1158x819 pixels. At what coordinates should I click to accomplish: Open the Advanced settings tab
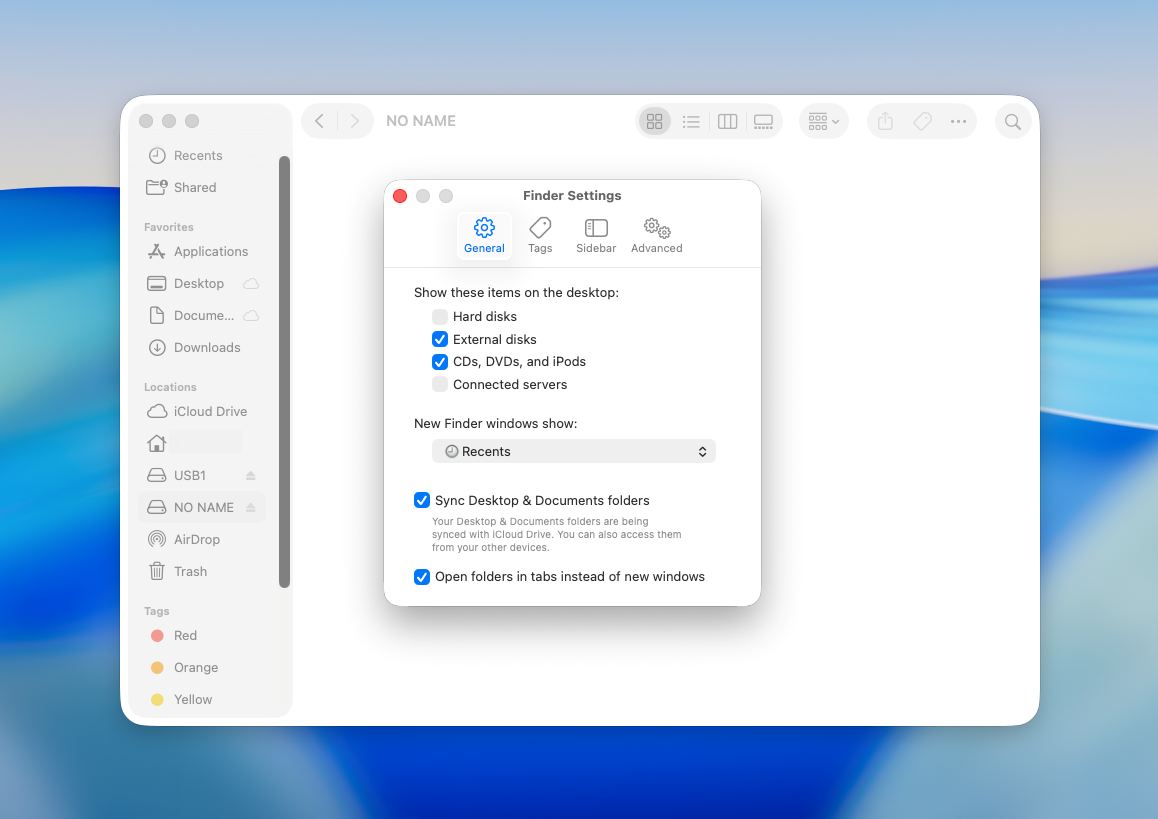[x=657, y=236]
